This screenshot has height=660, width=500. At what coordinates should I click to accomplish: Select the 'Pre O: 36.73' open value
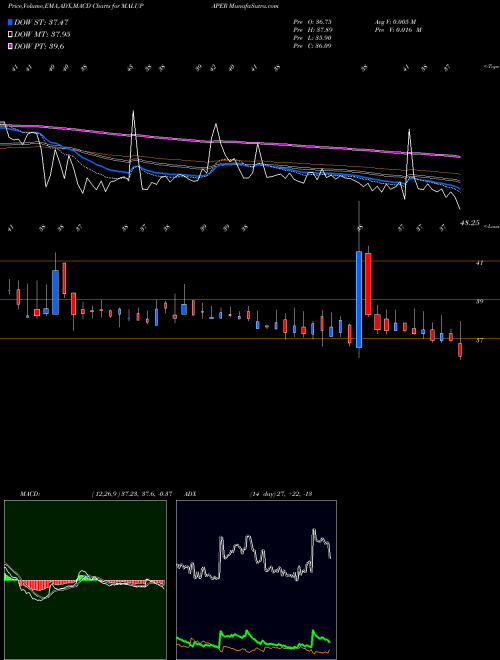(x=312, y=22)
